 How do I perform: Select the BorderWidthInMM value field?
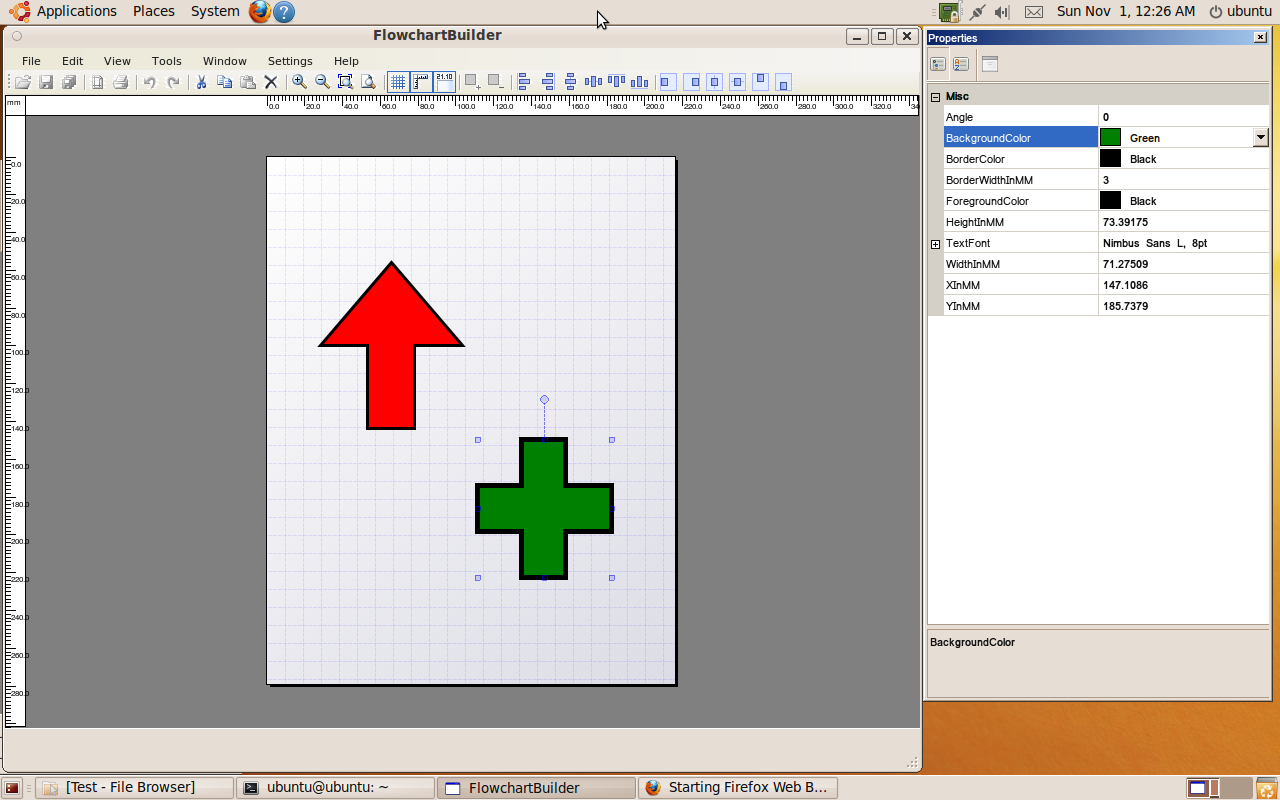1184,180
